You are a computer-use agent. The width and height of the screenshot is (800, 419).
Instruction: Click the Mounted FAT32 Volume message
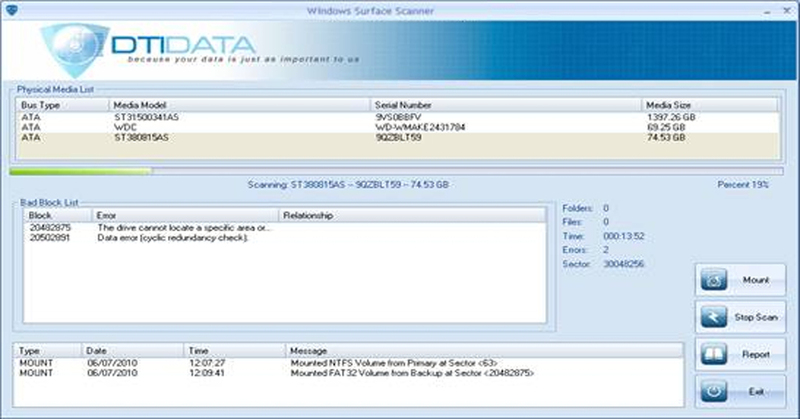pos(412,374)
